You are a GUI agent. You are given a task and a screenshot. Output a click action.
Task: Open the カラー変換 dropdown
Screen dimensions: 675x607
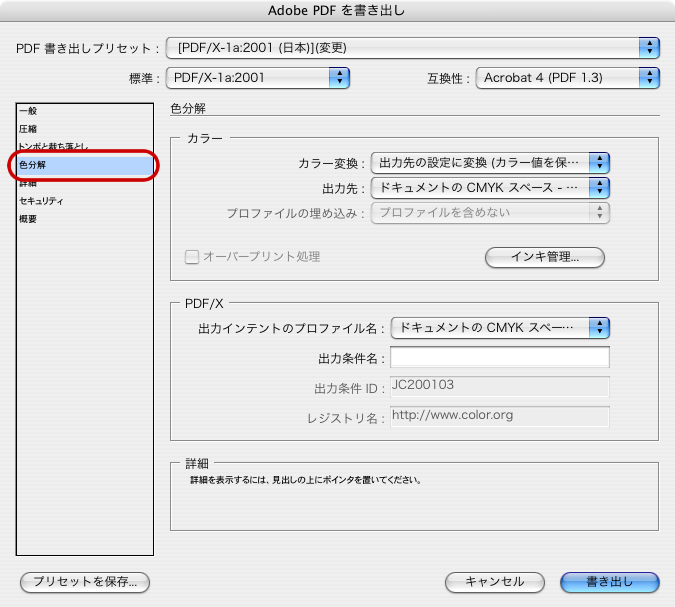pos(490,163)
